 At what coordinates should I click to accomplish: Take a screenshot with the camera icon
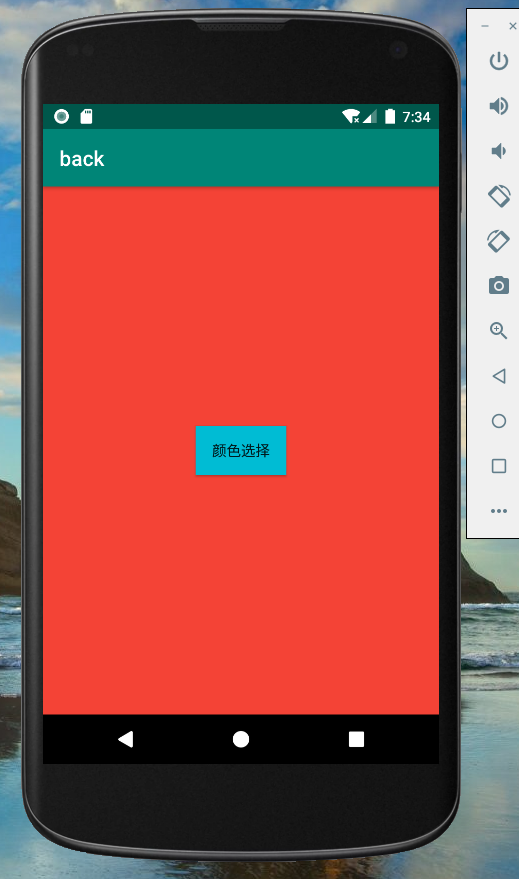pos(498,285)
